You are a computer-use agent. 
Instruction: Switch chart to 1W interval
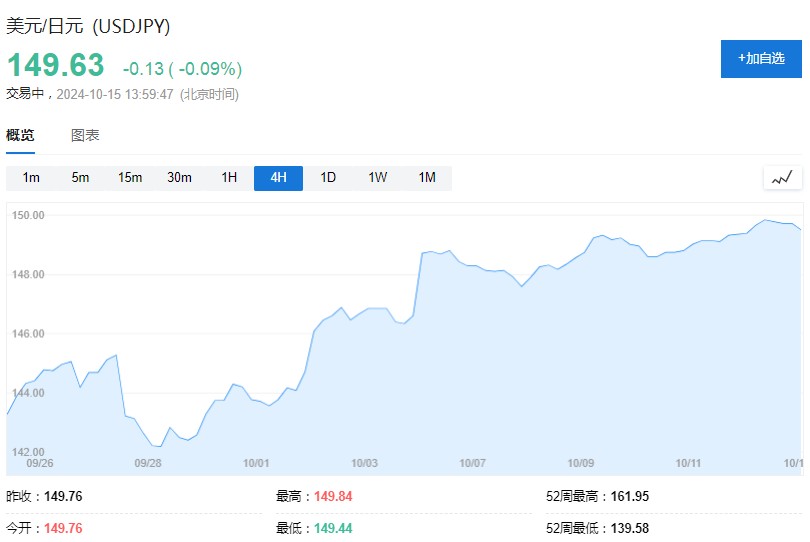point(377,178)
